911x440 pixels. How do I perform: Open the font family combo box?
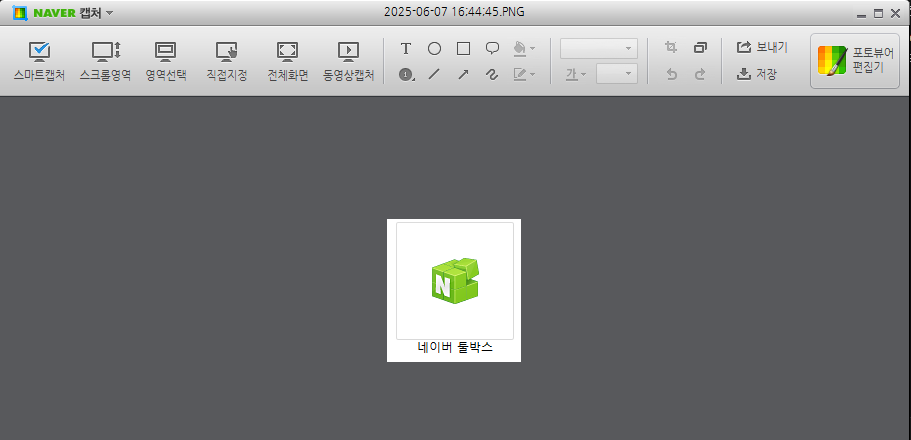(x=598, y=49)
